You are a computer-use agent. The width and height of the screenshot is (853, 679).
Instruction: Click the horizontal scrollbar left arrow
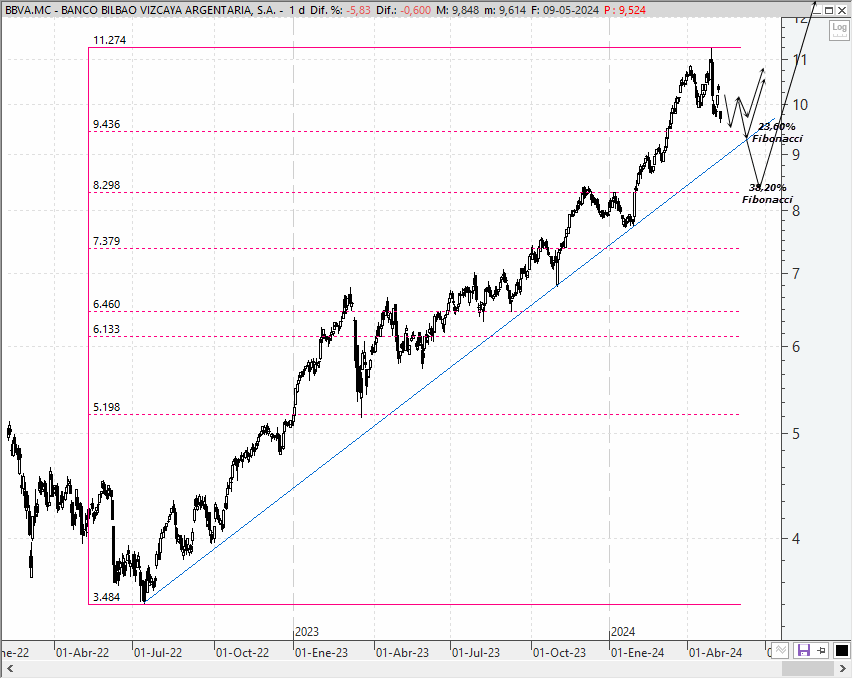tap(9, 669)
